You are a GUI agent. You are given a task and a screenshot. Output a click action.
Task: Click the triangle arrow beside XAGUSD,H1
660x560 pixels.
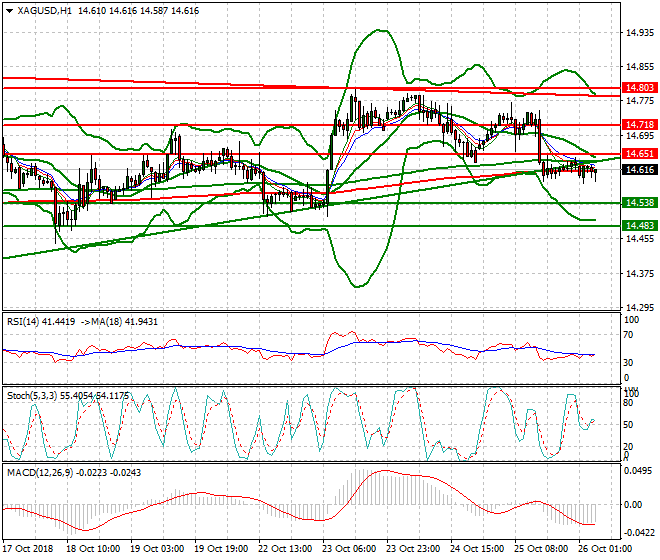[x=10, y=11]
